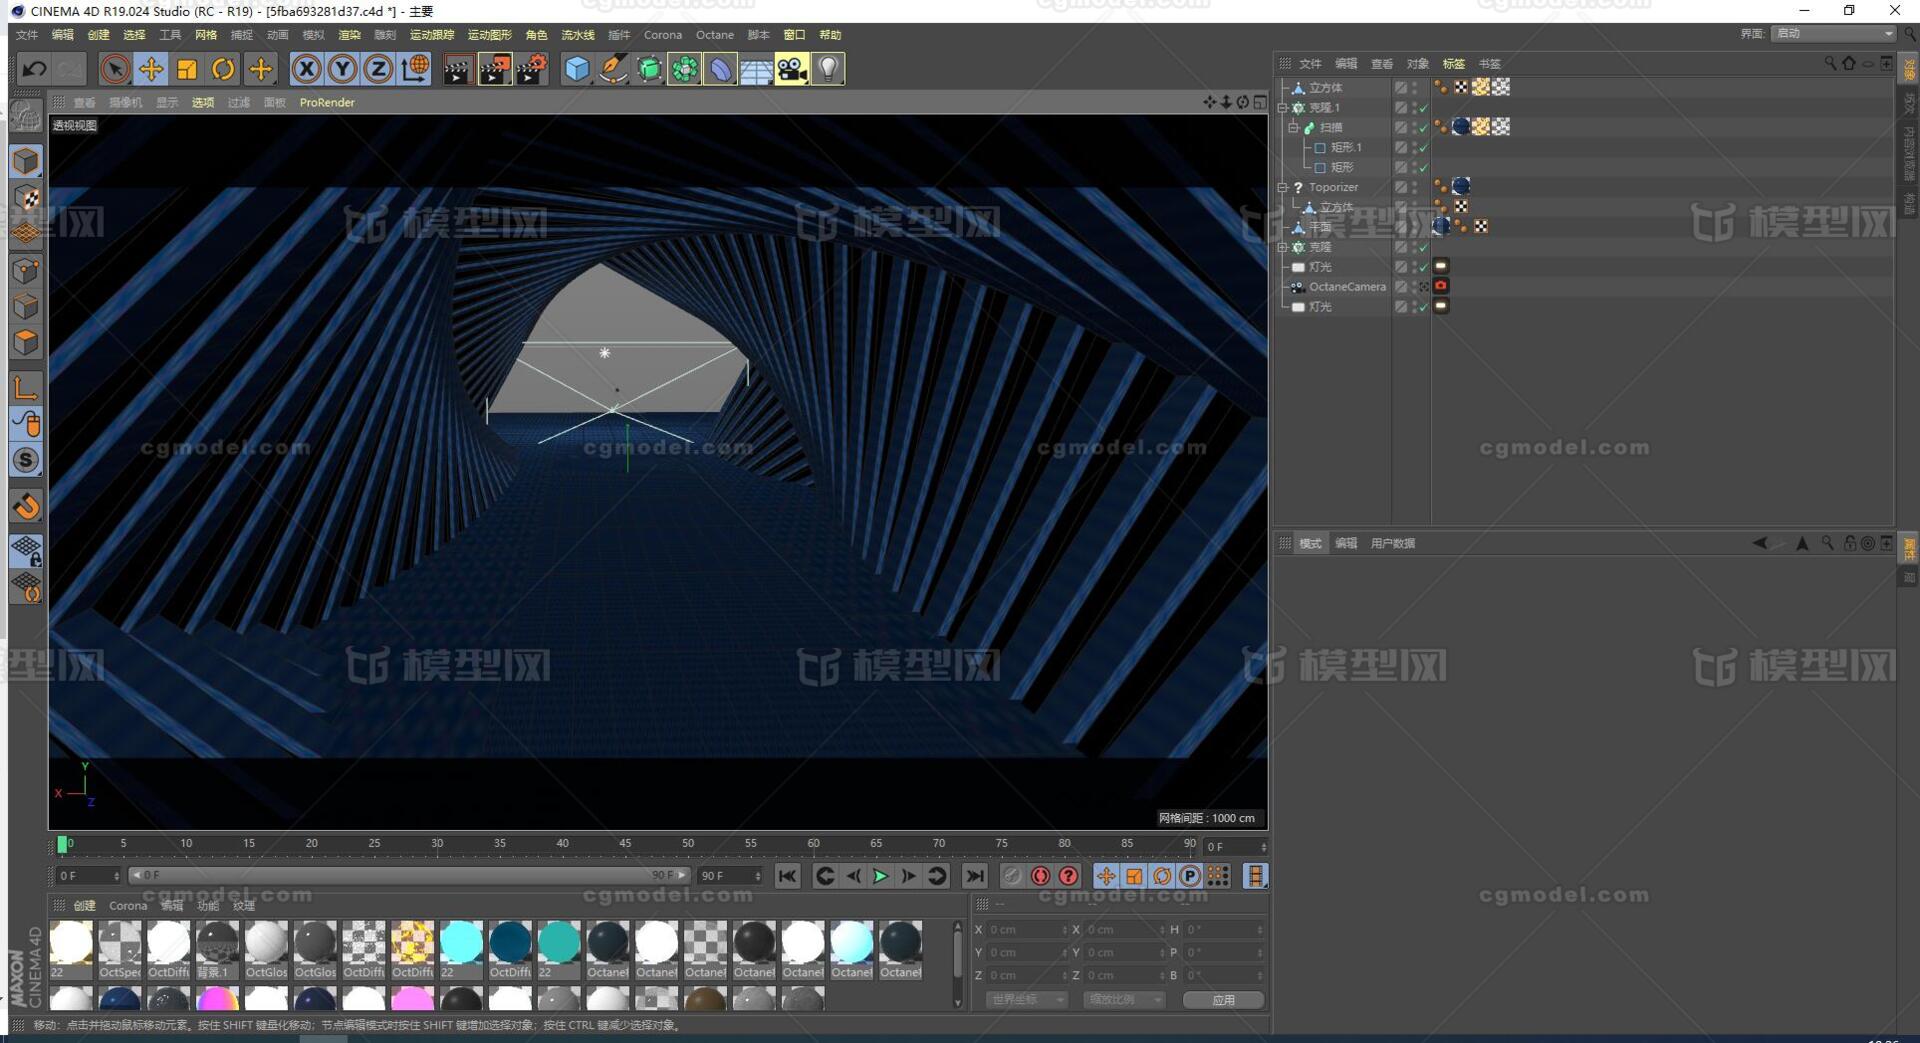Open the floor/environment icon
Image resolution: width=1920 pixels, height=1043 pixels.
pos(756,69)
